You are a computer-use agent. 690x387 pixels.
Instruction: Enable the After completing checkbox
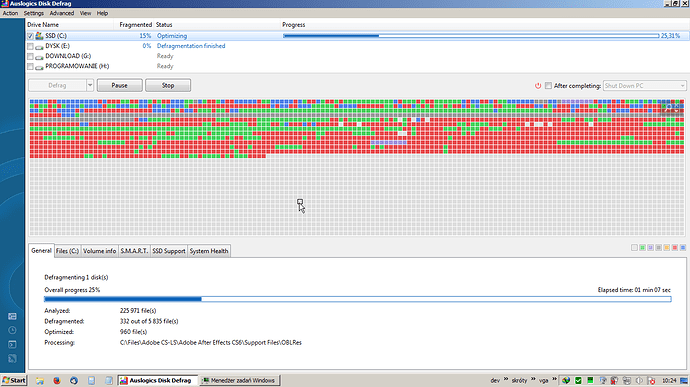[548, 86]
